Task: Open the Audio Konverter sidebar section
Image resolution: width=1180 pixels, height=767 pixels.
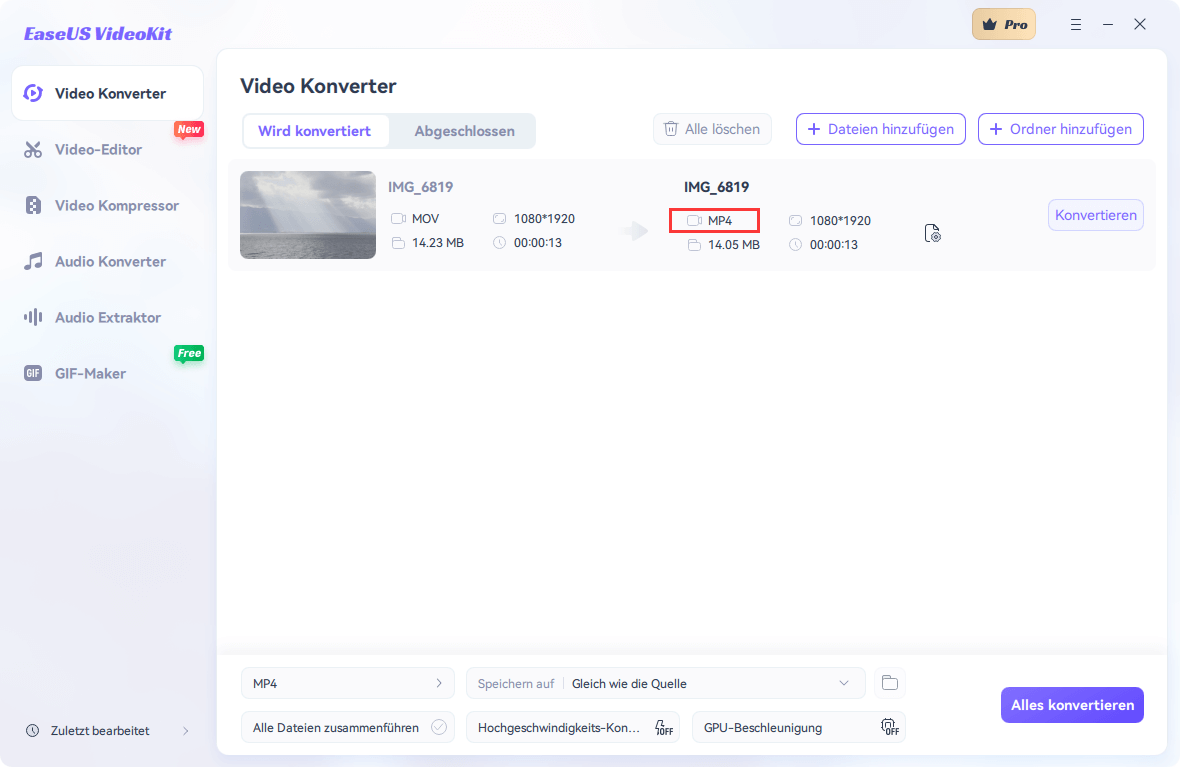Action: point(108,262)
